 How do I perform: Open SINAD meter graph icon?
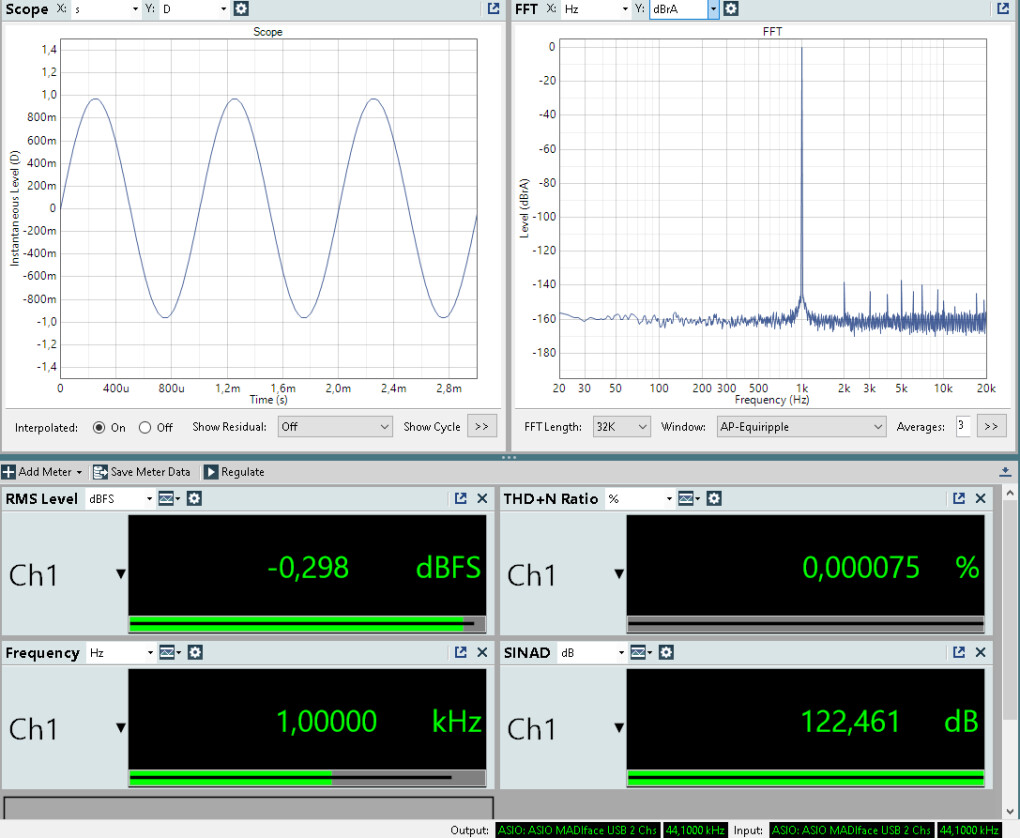(641, 652)
